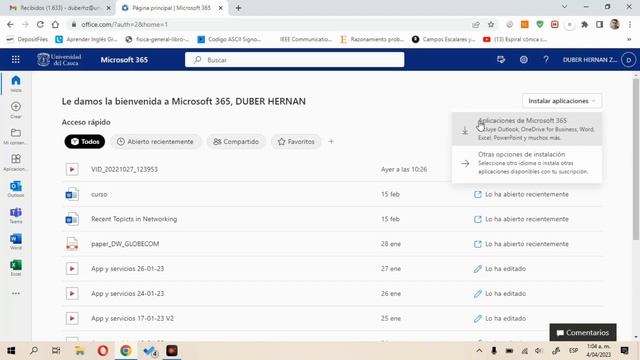The image size is (640, 360).
Task: Click the ESP language indicator
Action: click(x=573, y=351)
